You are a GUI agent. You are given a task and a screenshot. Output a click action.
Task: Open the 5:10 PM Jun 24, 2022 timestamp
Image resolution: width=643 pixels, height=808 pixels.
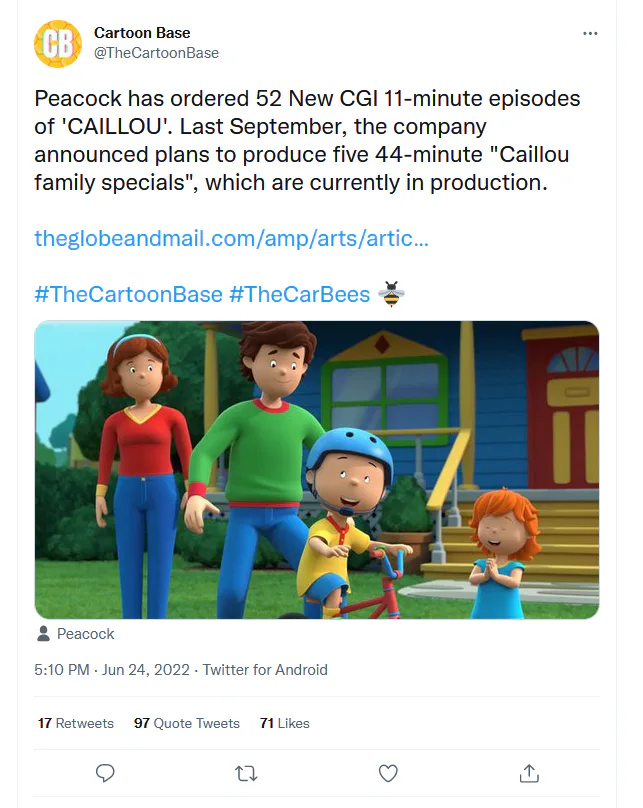pyautogui.click(x=112, y=670)
